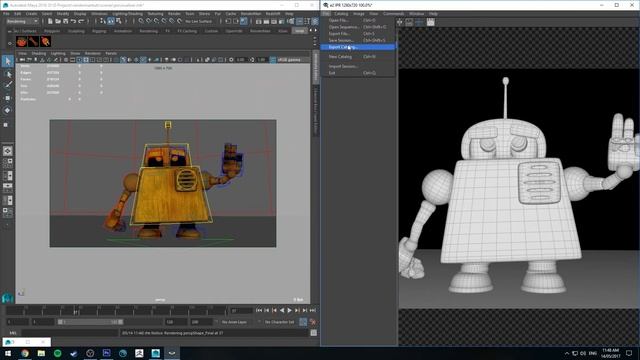Screen dimensions: 640x360
Task: Activate the Move tool in toolbox
Action: point(8,98)
